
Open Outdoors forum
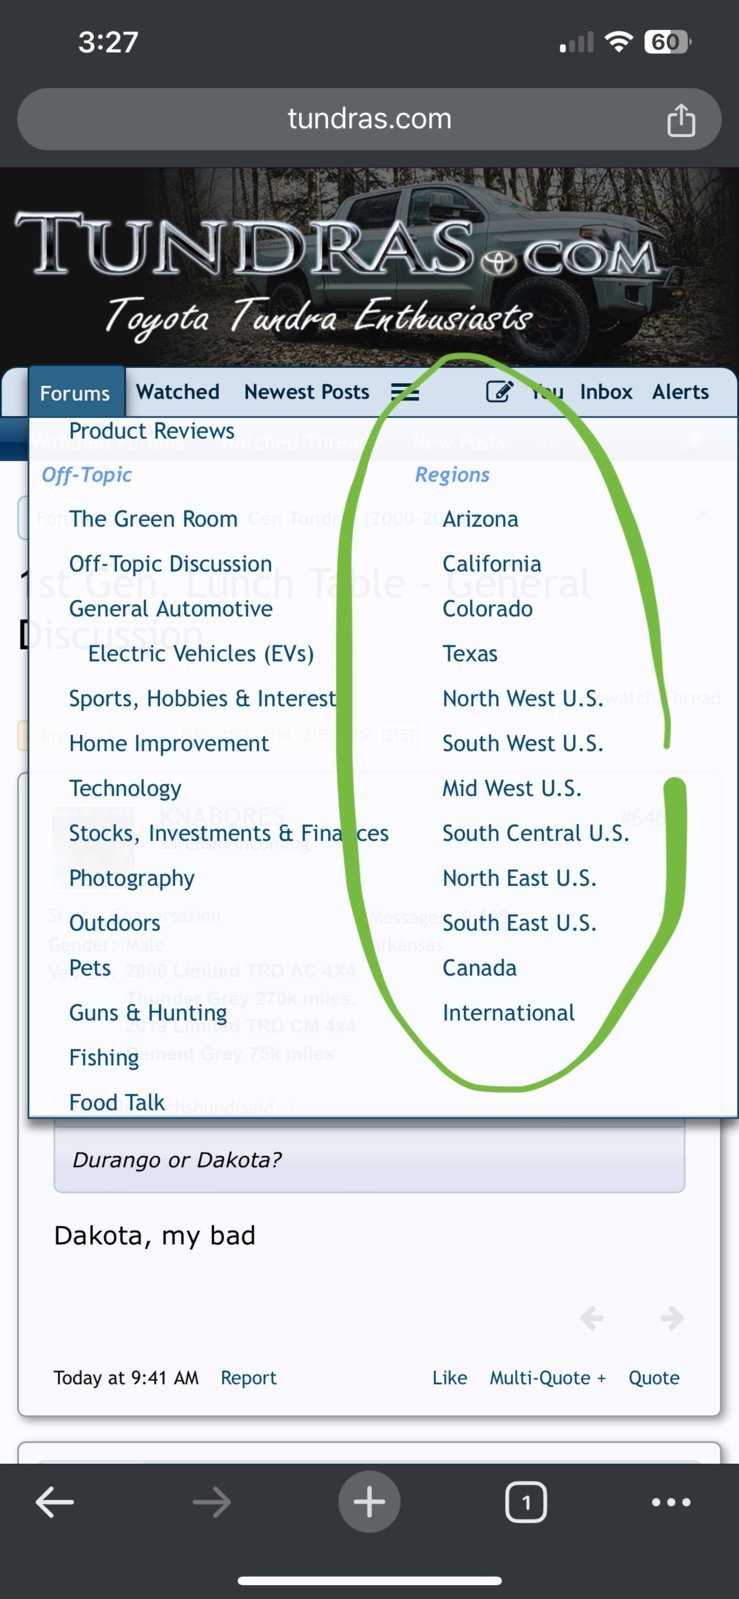(x=115, y=923)
